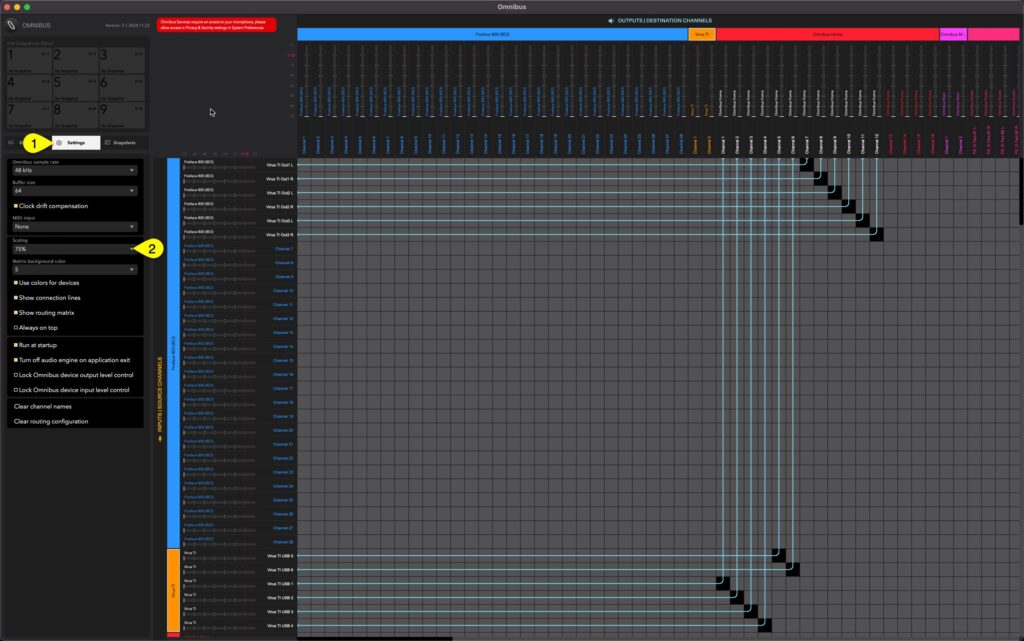Click the Virus Ti orange device header
The image size is (1024, 641).
(x=704, y=34)
